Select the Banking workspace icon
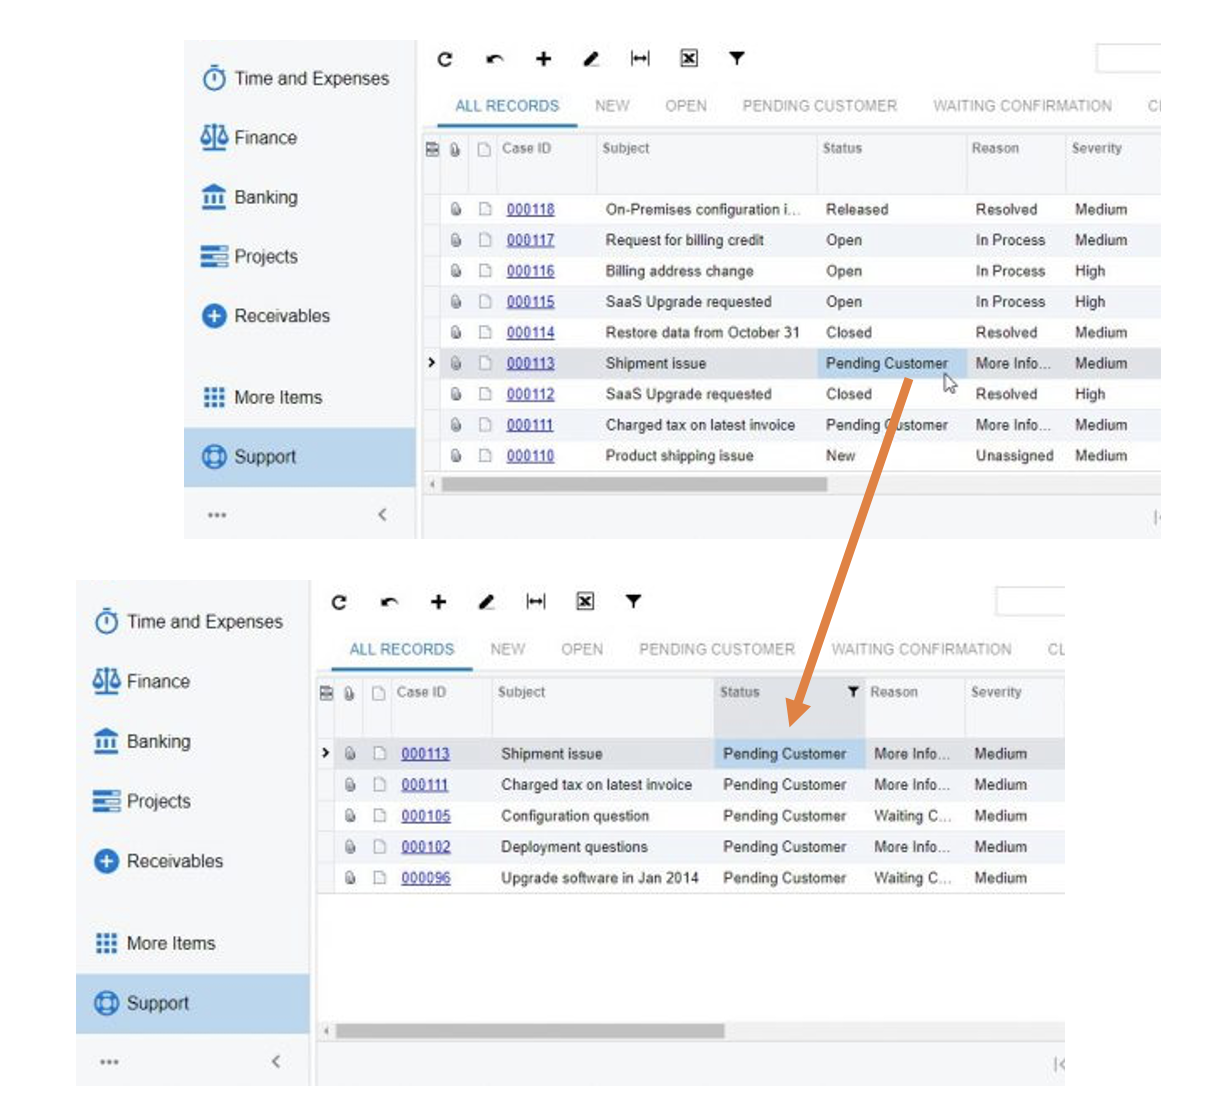 coord(214,197)
